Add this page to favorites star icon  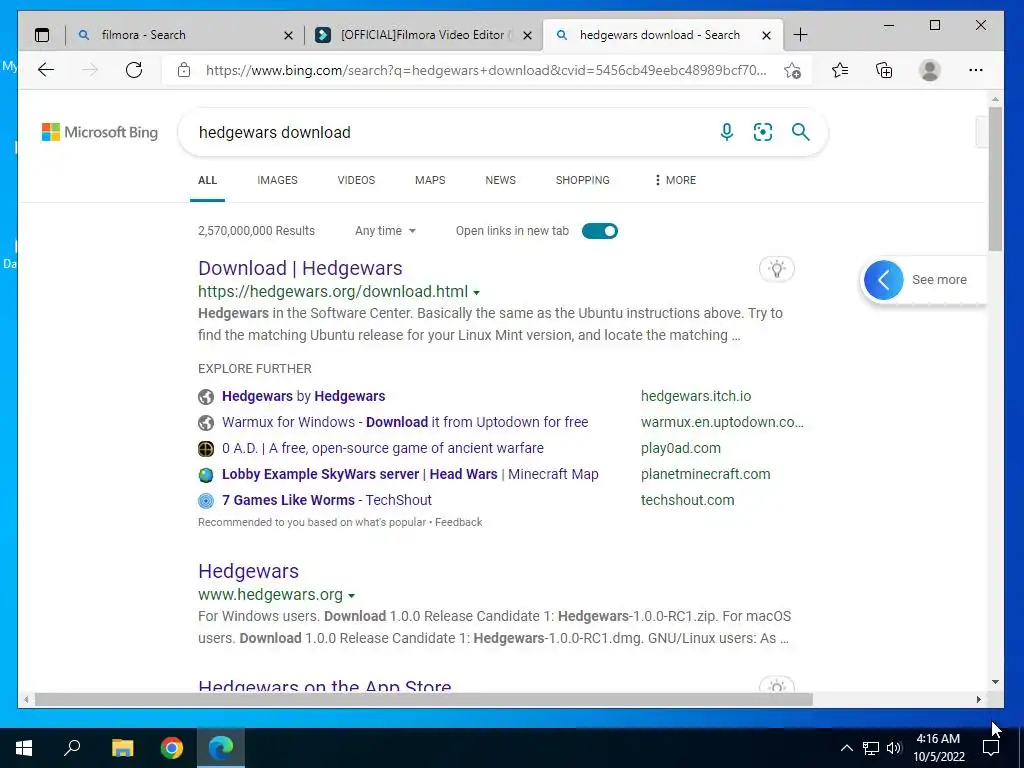tap(792, 70)
